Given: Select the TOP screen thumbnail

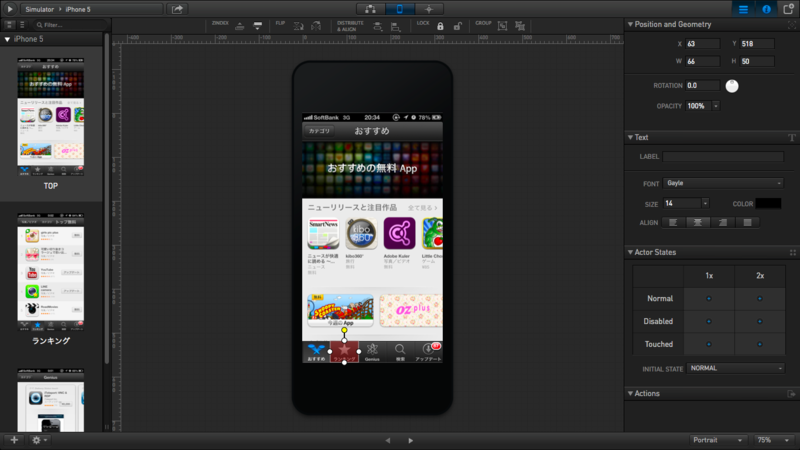Looking at the screenshot, I should 51,117.
